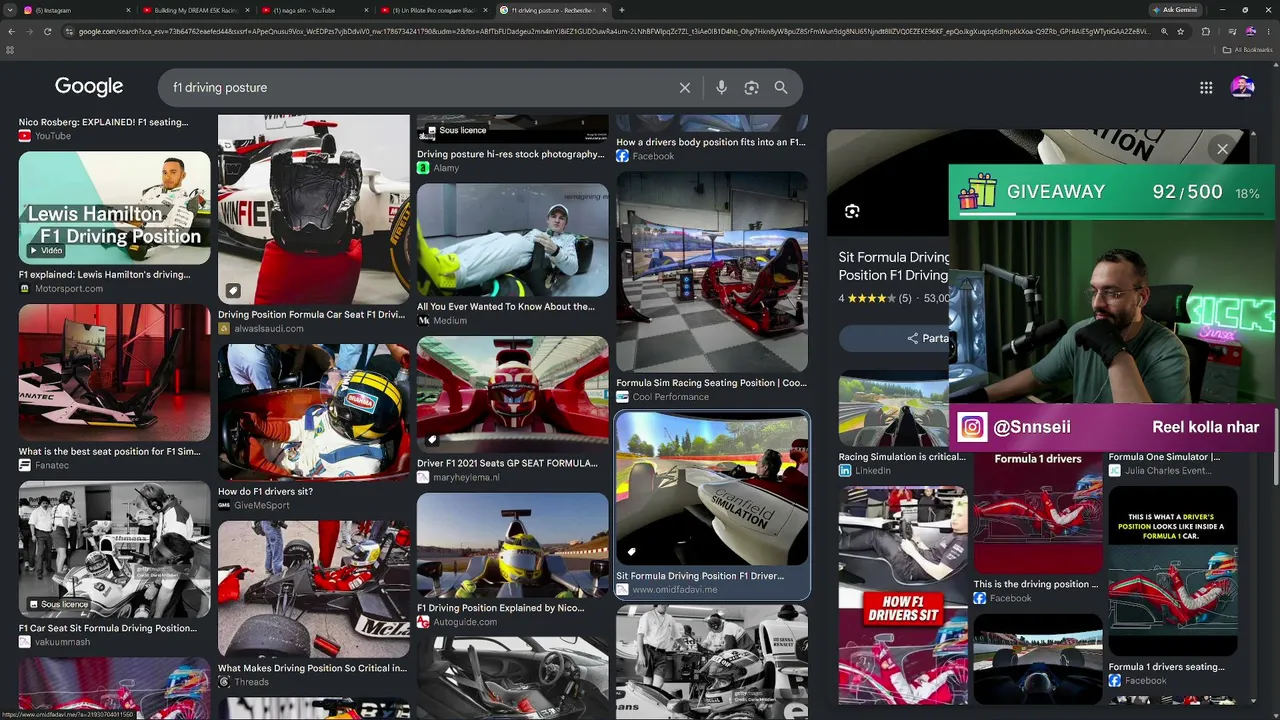Open the Alamy source link
1280x720 pixels.
click(446, 168)
